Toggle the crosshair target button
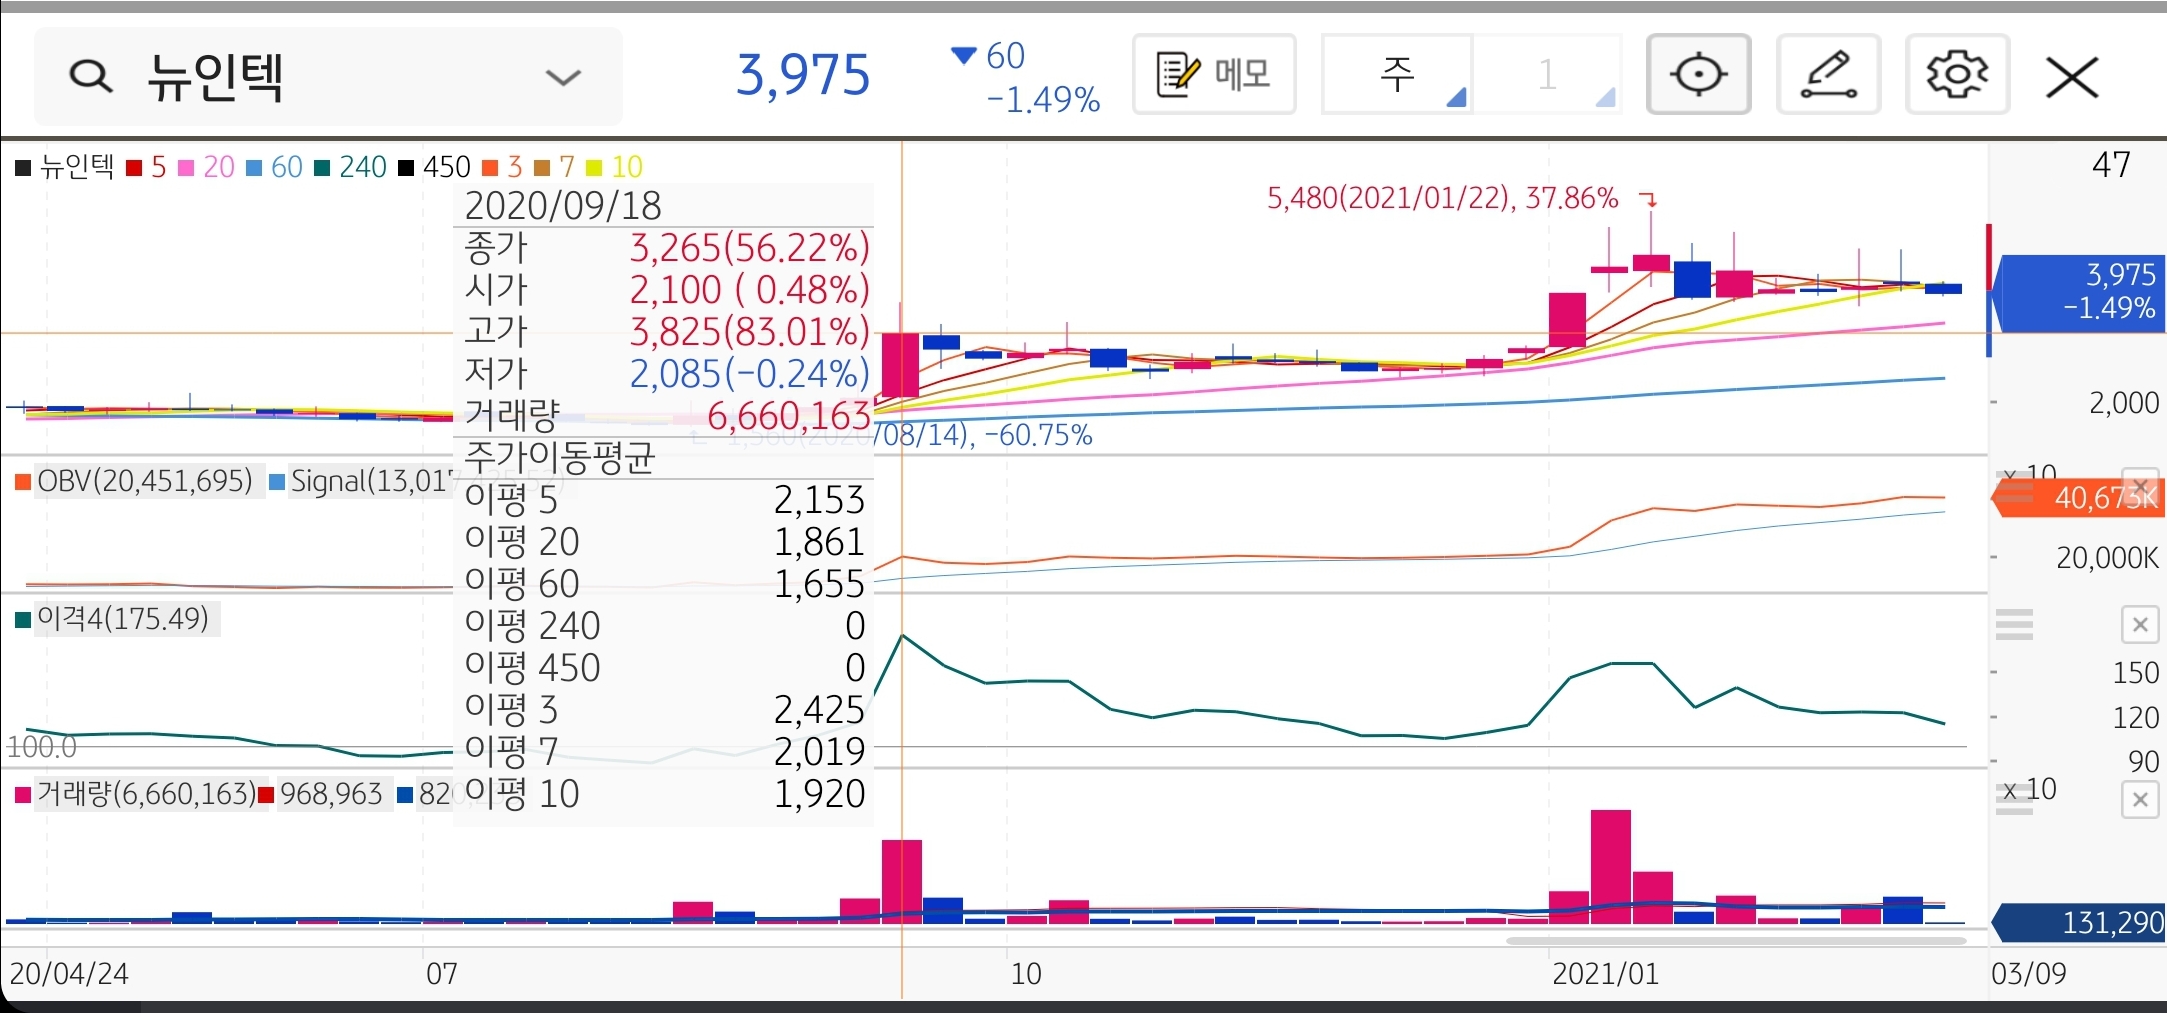 [1698, 74]
